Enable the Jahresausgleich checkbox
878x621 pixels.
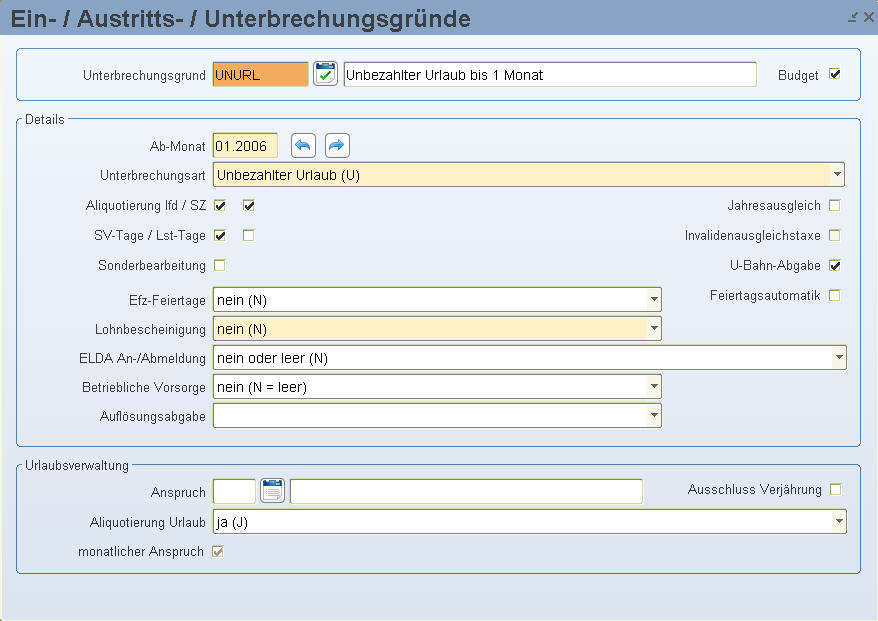point(835,206)
